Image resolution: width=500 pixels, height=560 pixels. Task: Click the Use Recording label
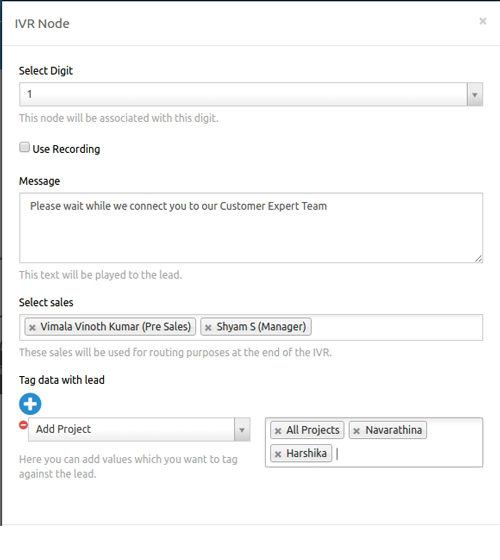coord(66,149)
